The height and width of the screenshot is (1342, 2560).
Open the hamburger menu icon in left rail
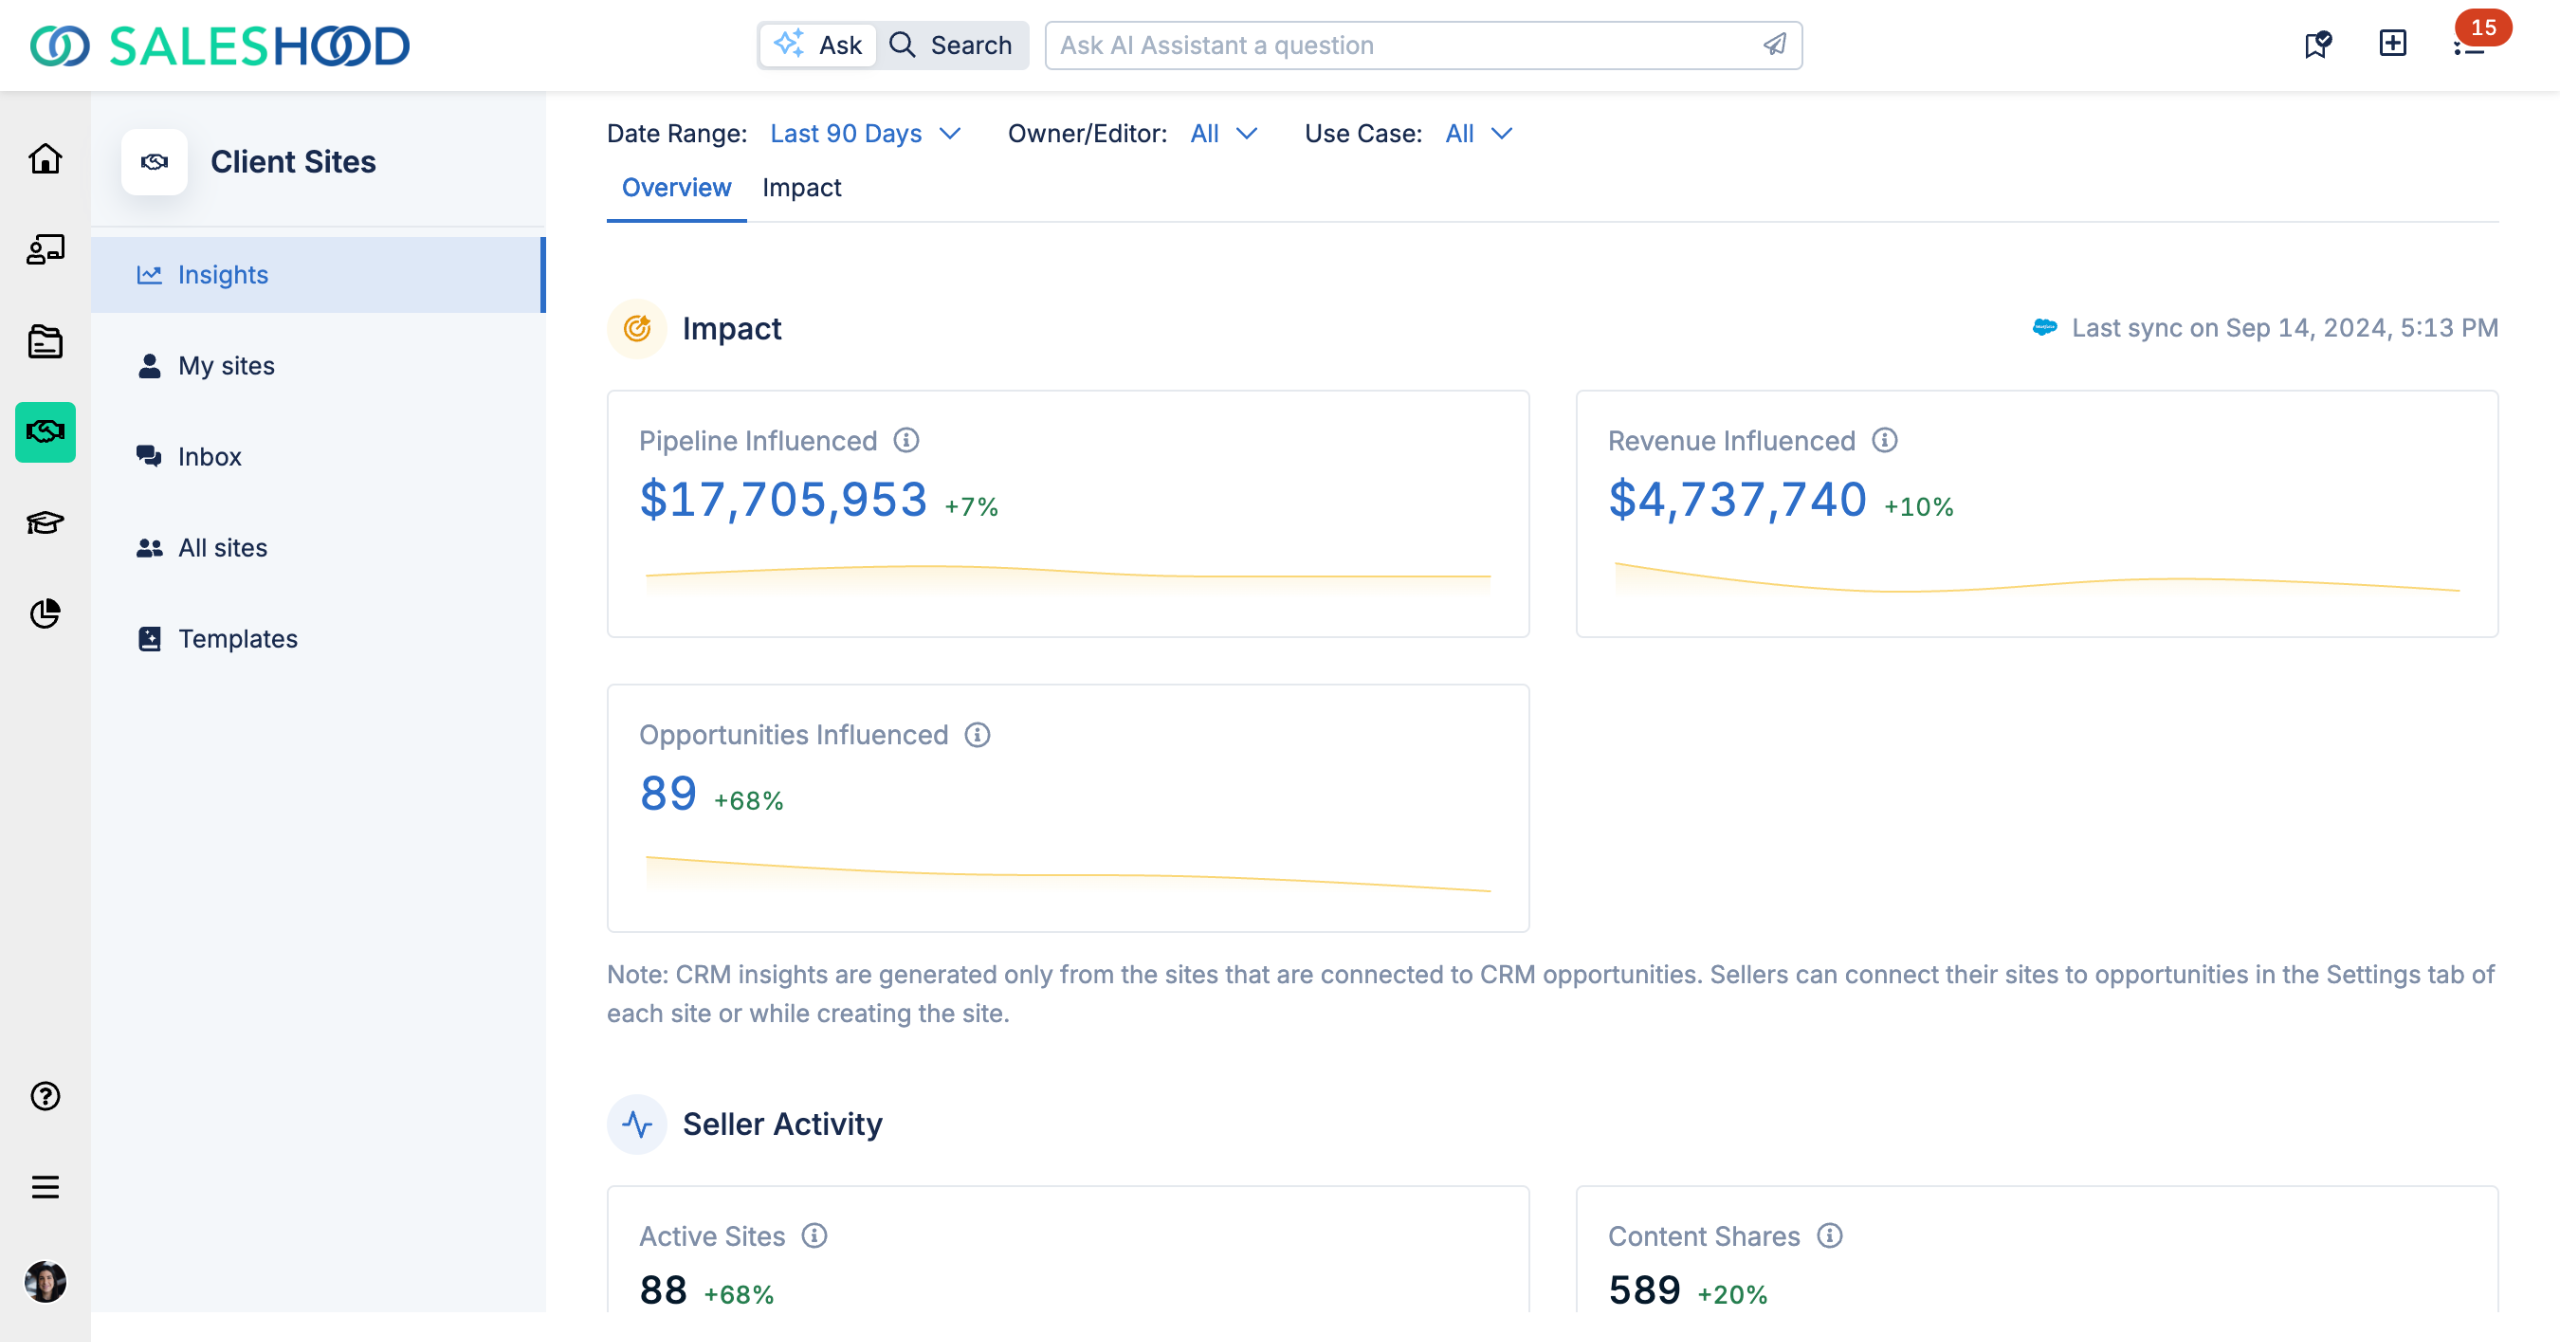[x=45, y=1187]
